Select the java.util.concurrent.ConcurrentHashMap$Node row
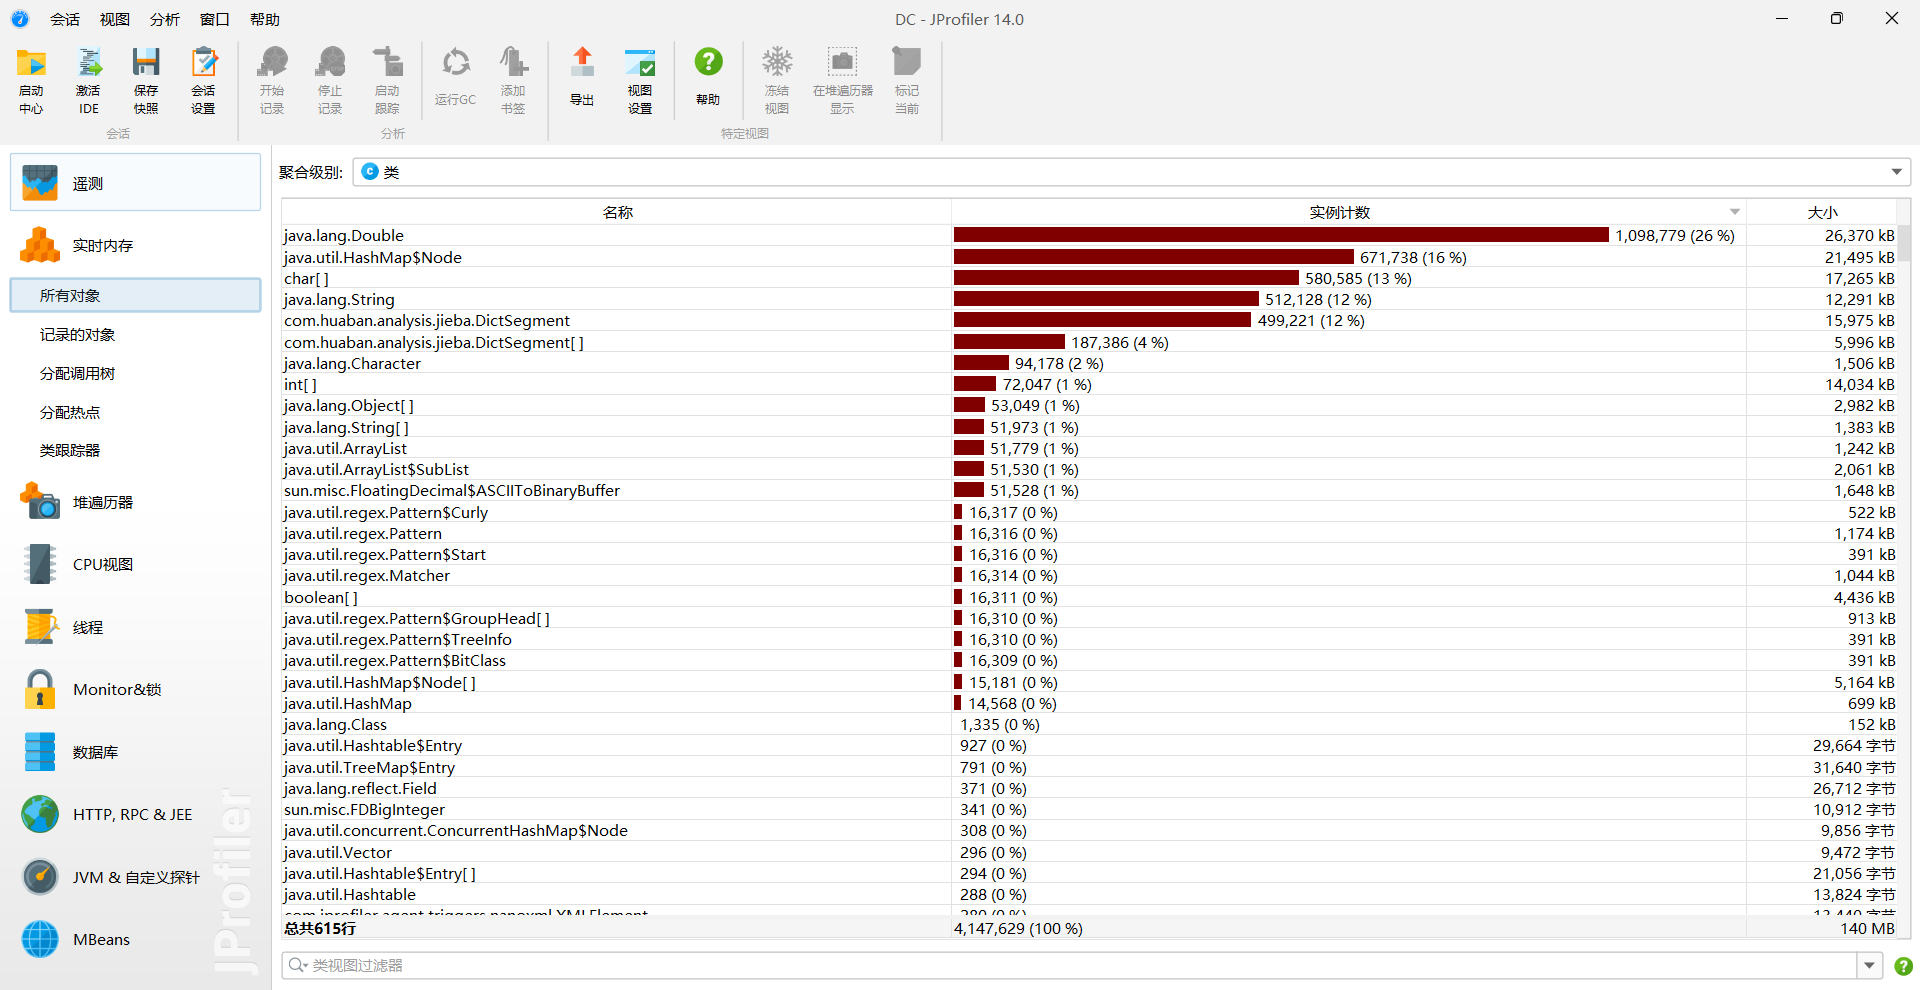Viewport: 1920px width, 990px height. coord(1089,831)
